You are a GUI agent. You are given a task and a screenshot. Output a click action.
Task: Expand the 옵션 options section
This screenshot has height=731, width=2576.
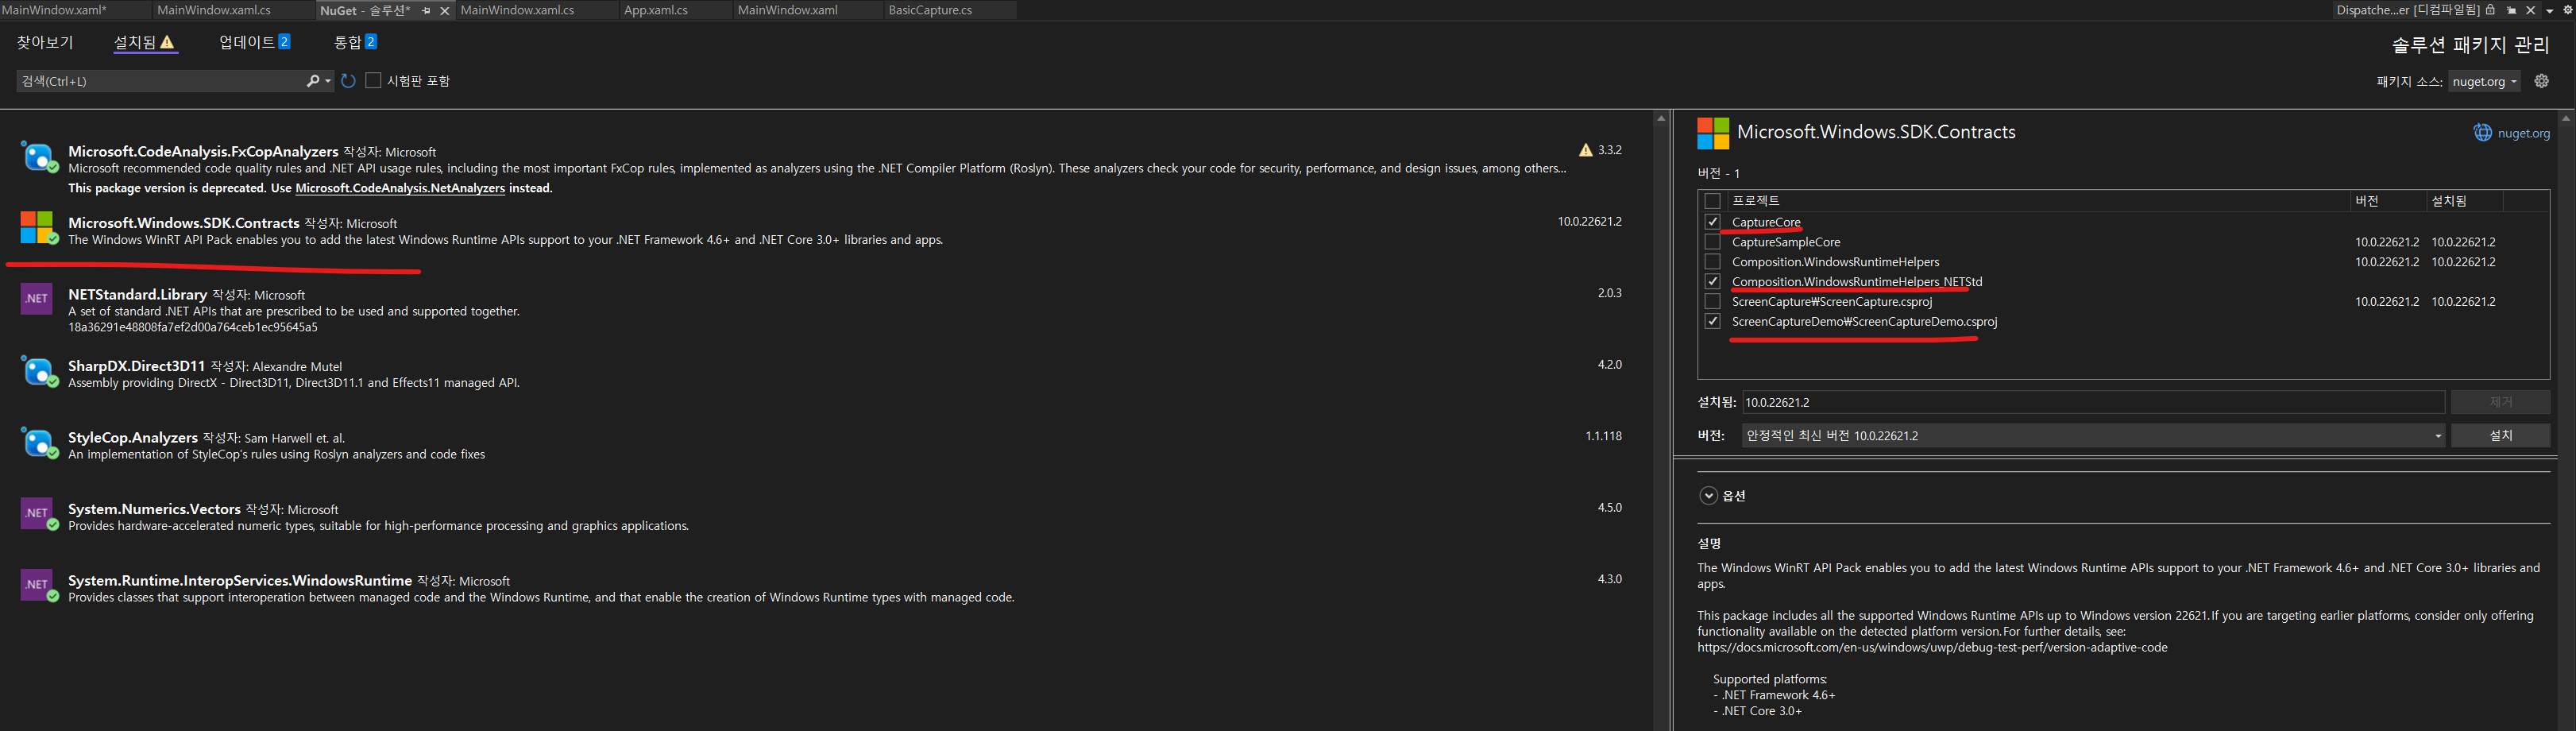(x=1708, y=496)
